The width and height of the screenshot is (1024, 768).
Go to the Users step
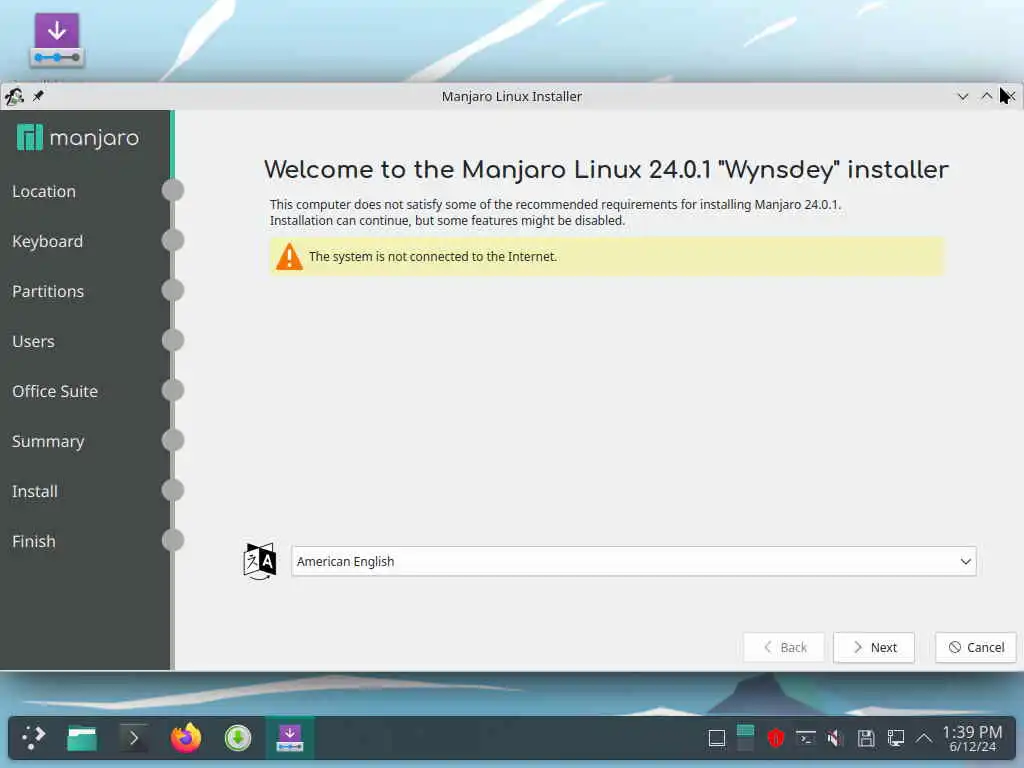(x=33, y=342)
